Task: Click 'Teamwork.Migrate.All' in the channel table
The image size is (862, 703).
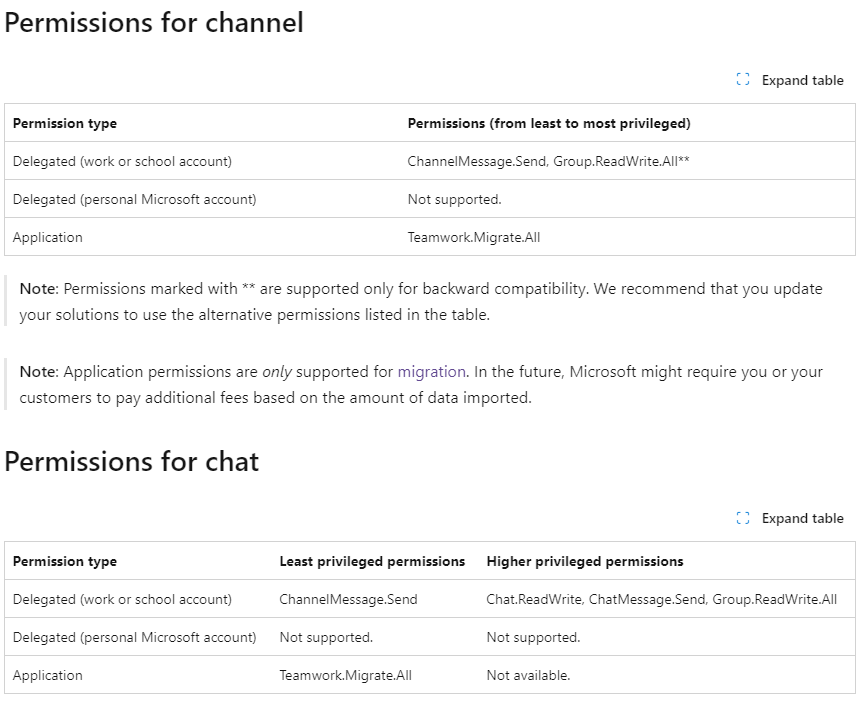Action: [473, 238]
